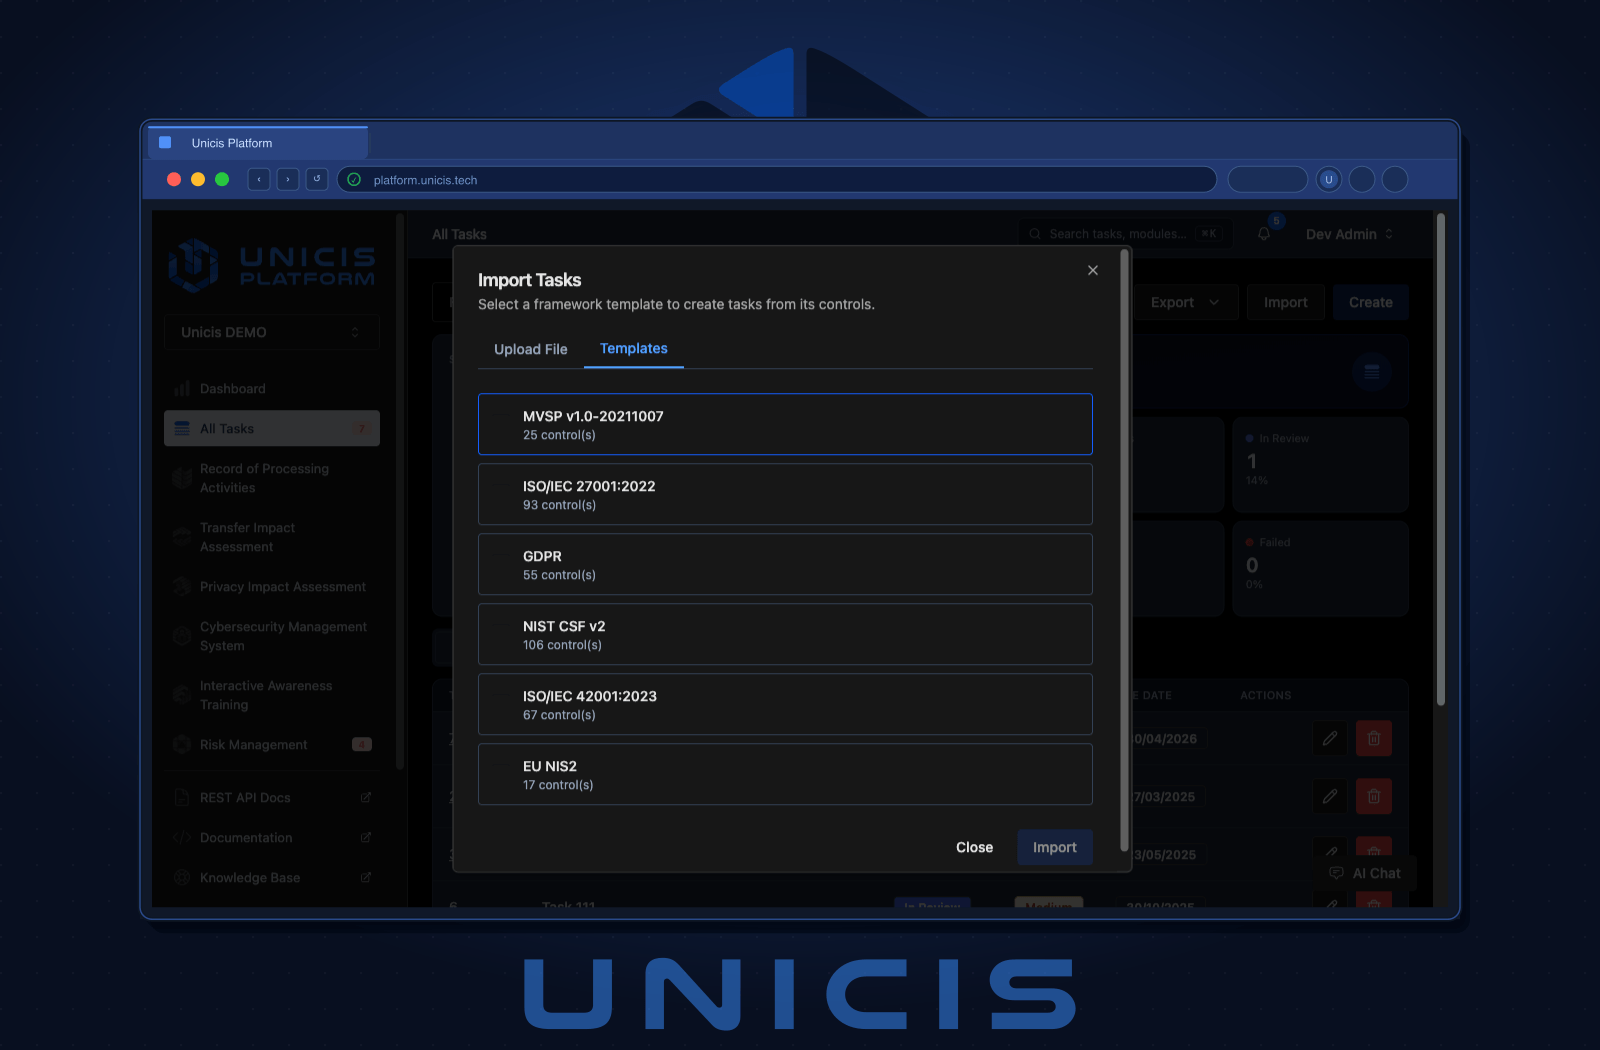Image resolution: width=1600 pixels, height=1050 pixels.
Task: Choose the MVSP v1.0-20211007 template
Action: coord(785,424)
